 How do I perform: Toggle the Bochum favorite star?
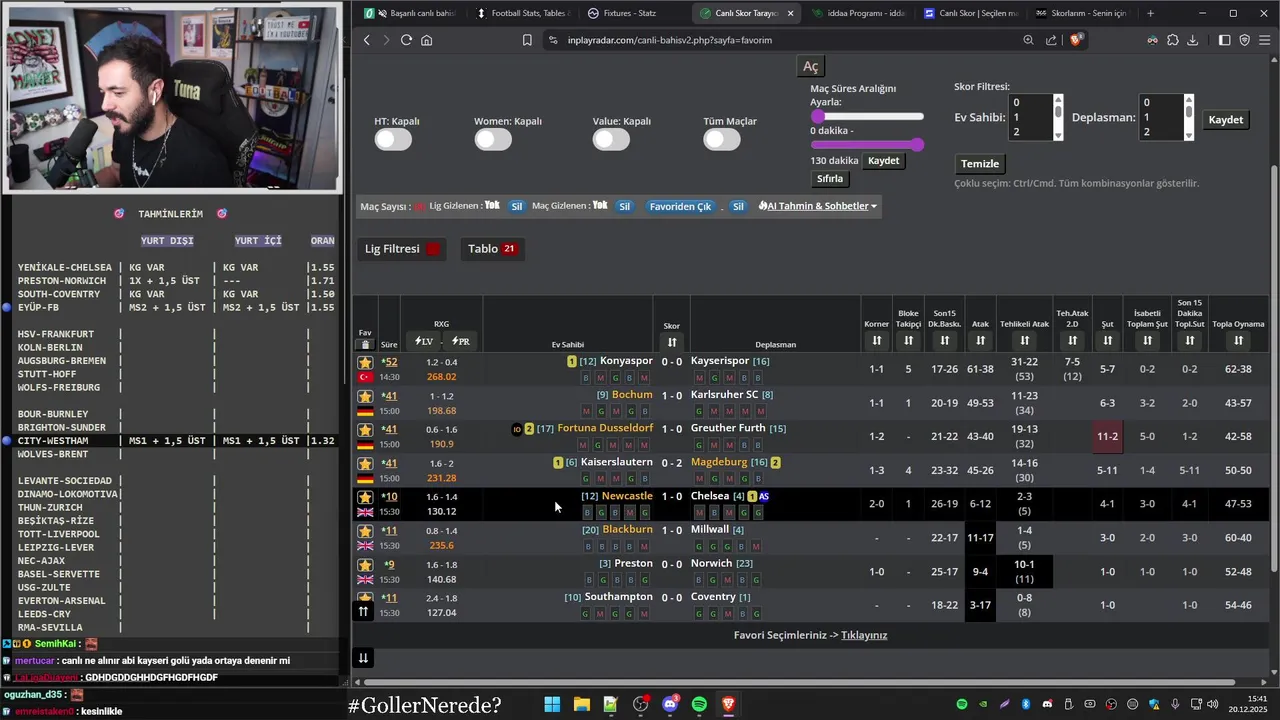pyautogui.click(x=365, y=396)
